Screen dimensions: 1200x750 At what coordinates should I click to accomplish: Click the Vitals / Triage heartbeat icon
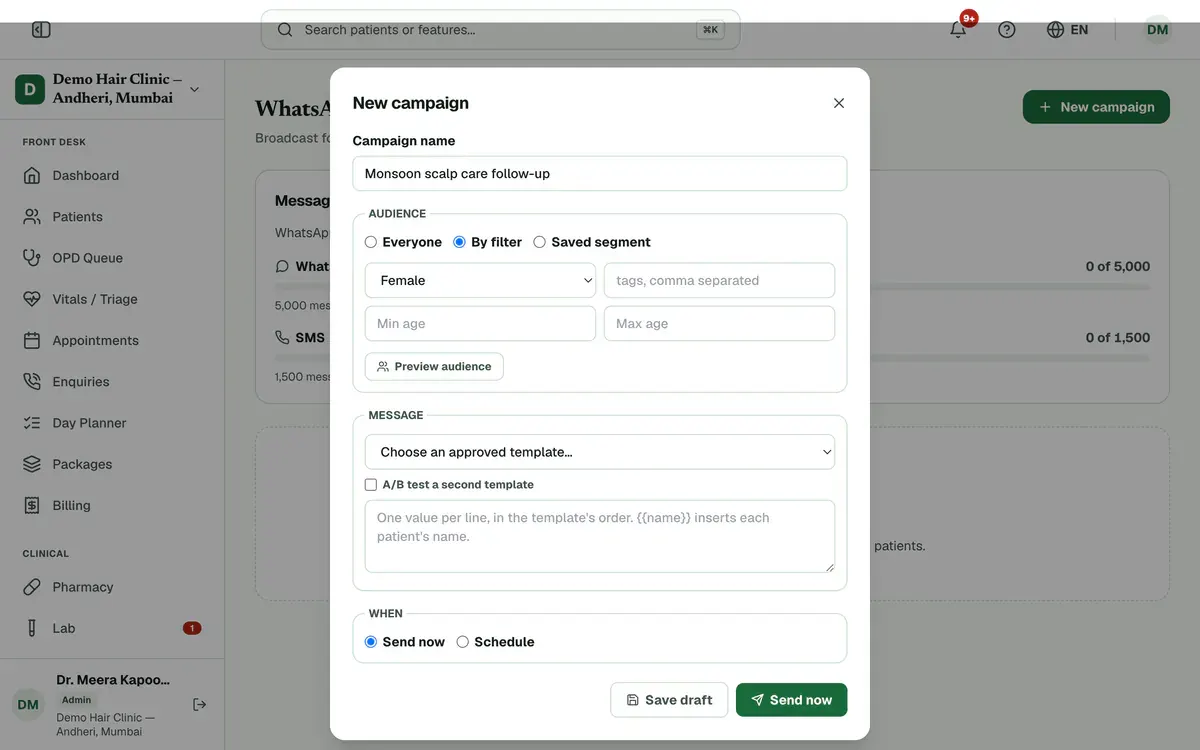(32, 299)
